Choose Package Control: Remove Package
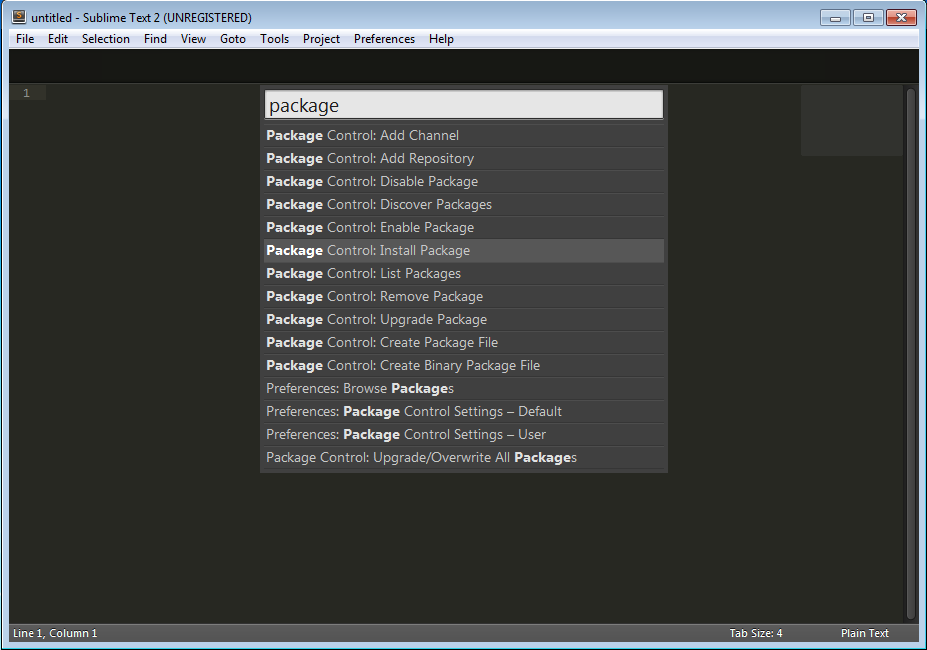Viewport: 927px width, 650px height. [464, 297]
